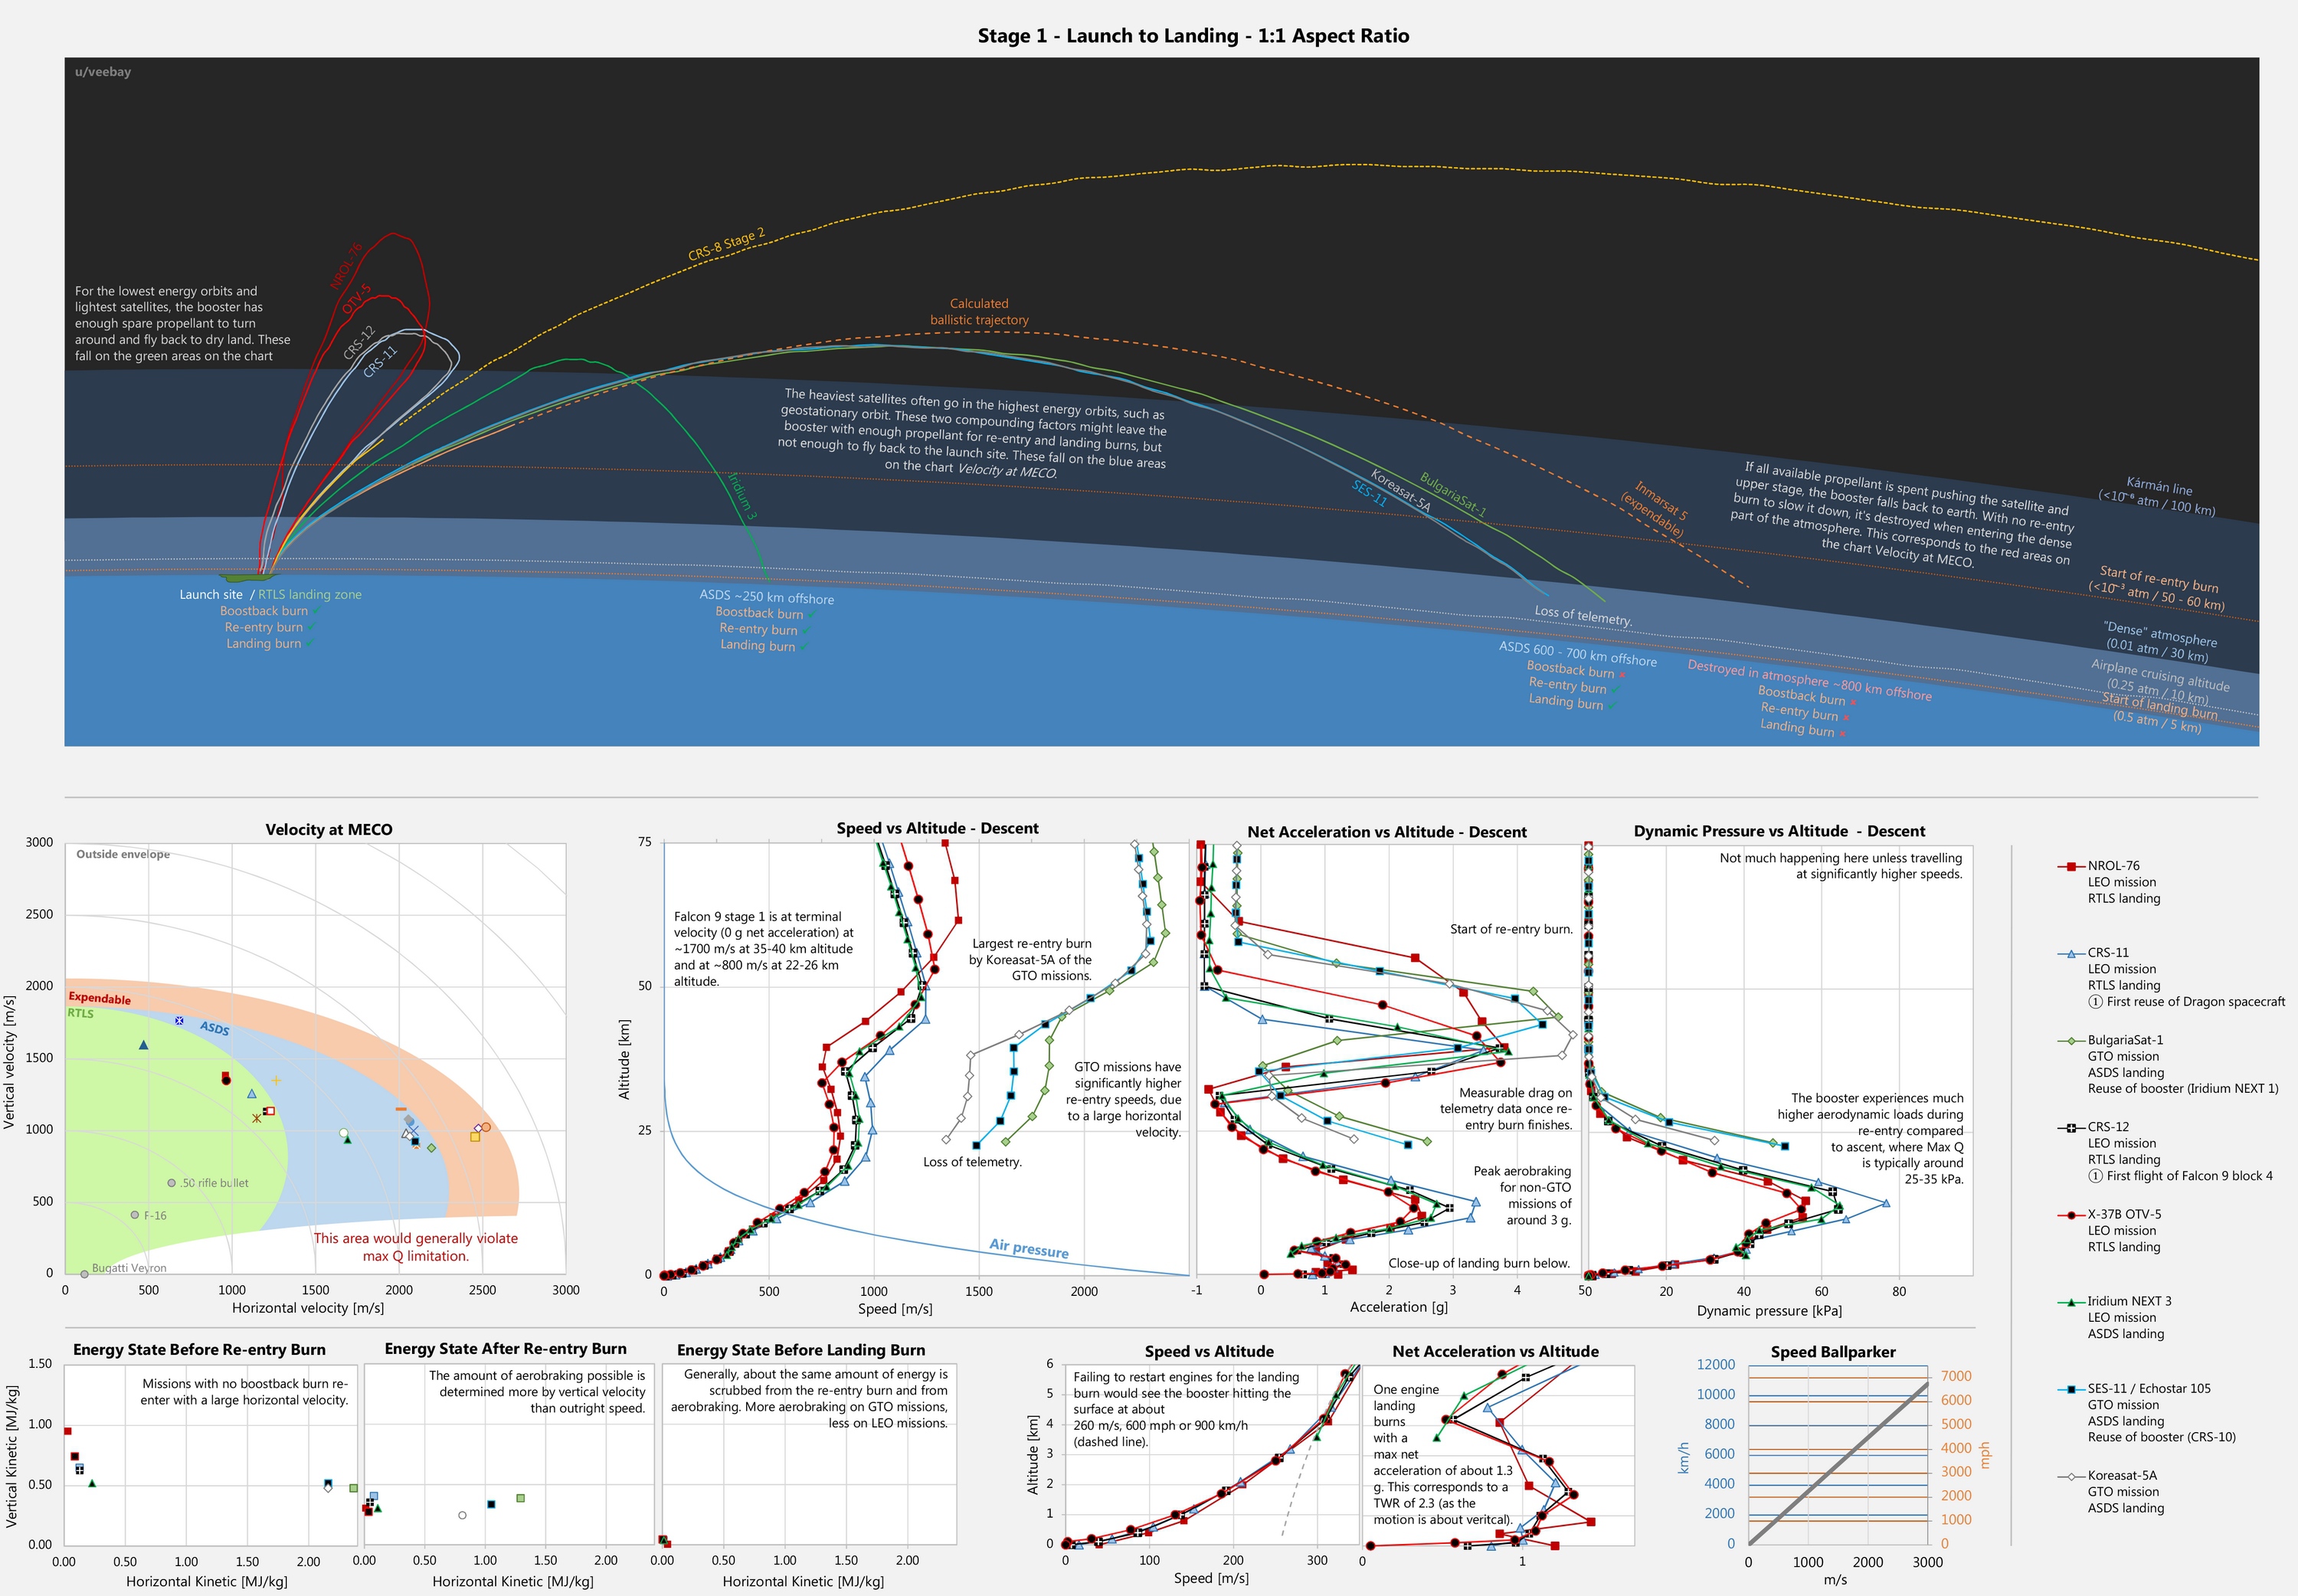The height and width of the screenshot is (1596, 2298).
Task: Click the Calculated ballistic trajectory label
Action: click(x=978, y=312)
